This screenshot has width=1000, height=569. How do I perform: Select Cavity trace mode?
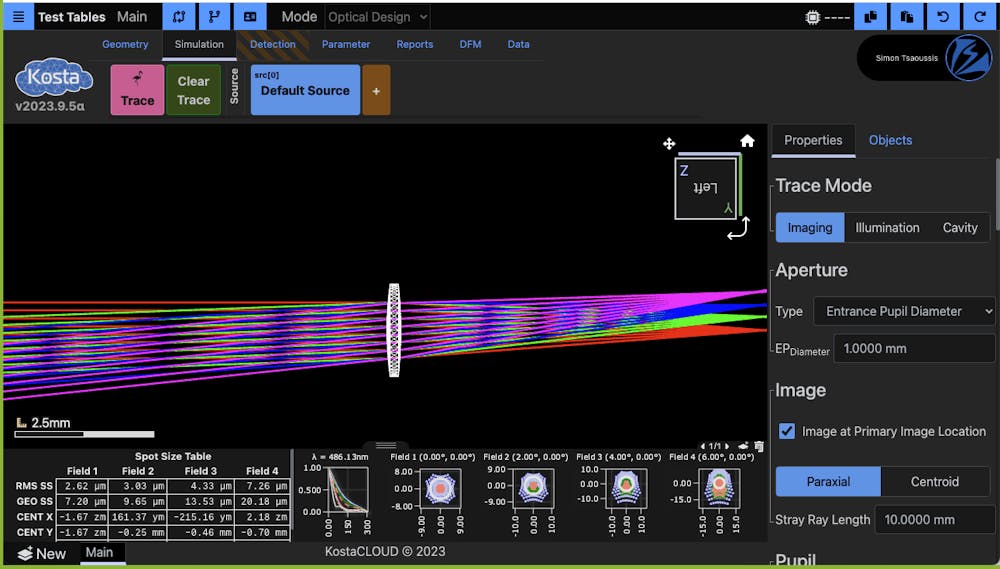959,227
